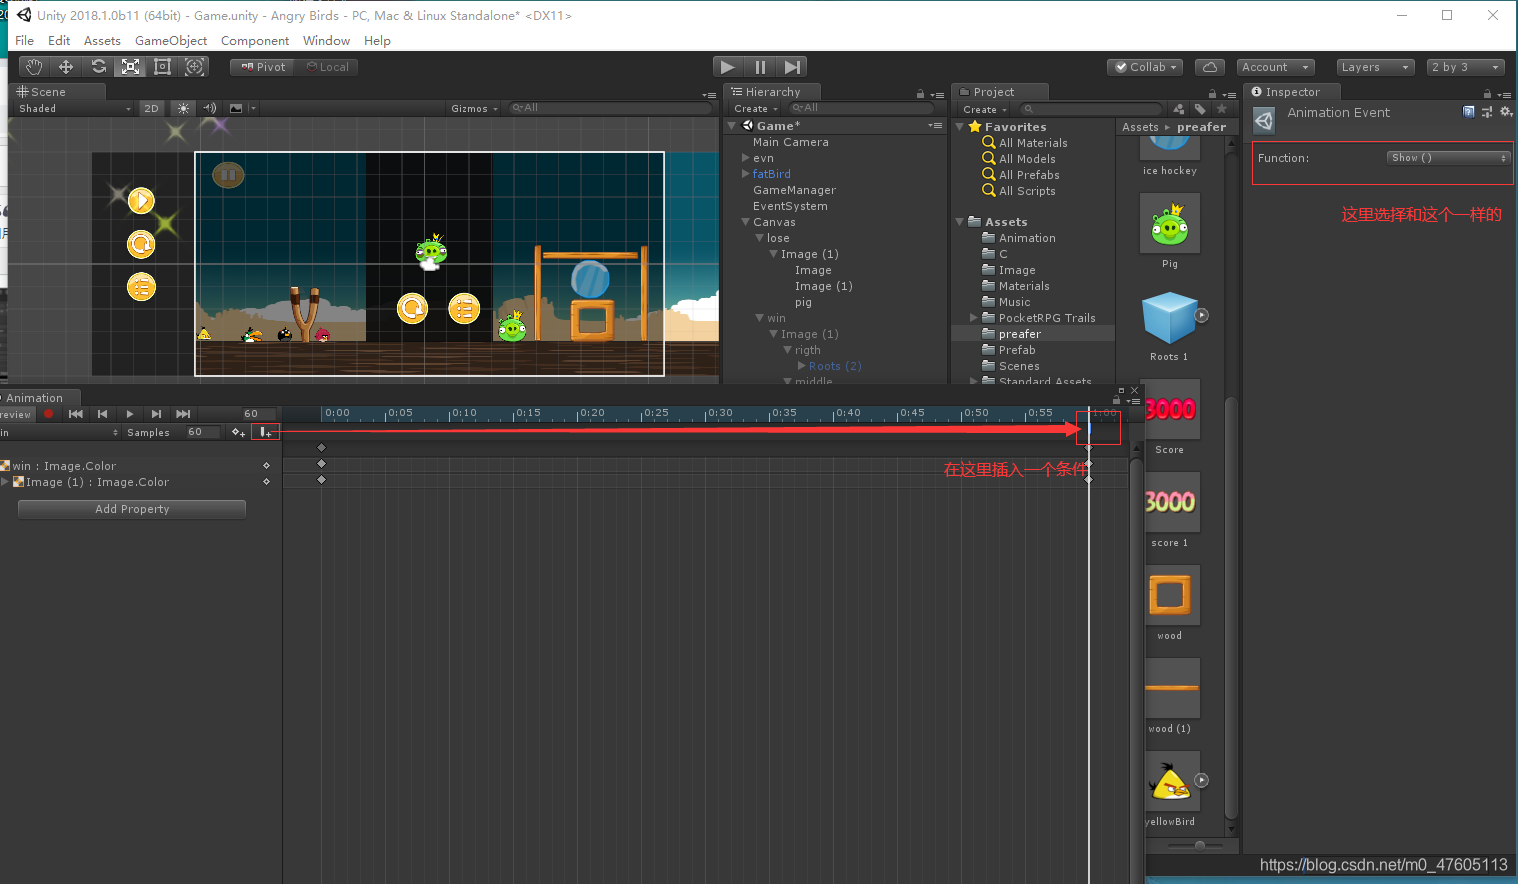
Task: Click the main toolbar Pause button
Action: pyautogui.click(x=760, y=67)
